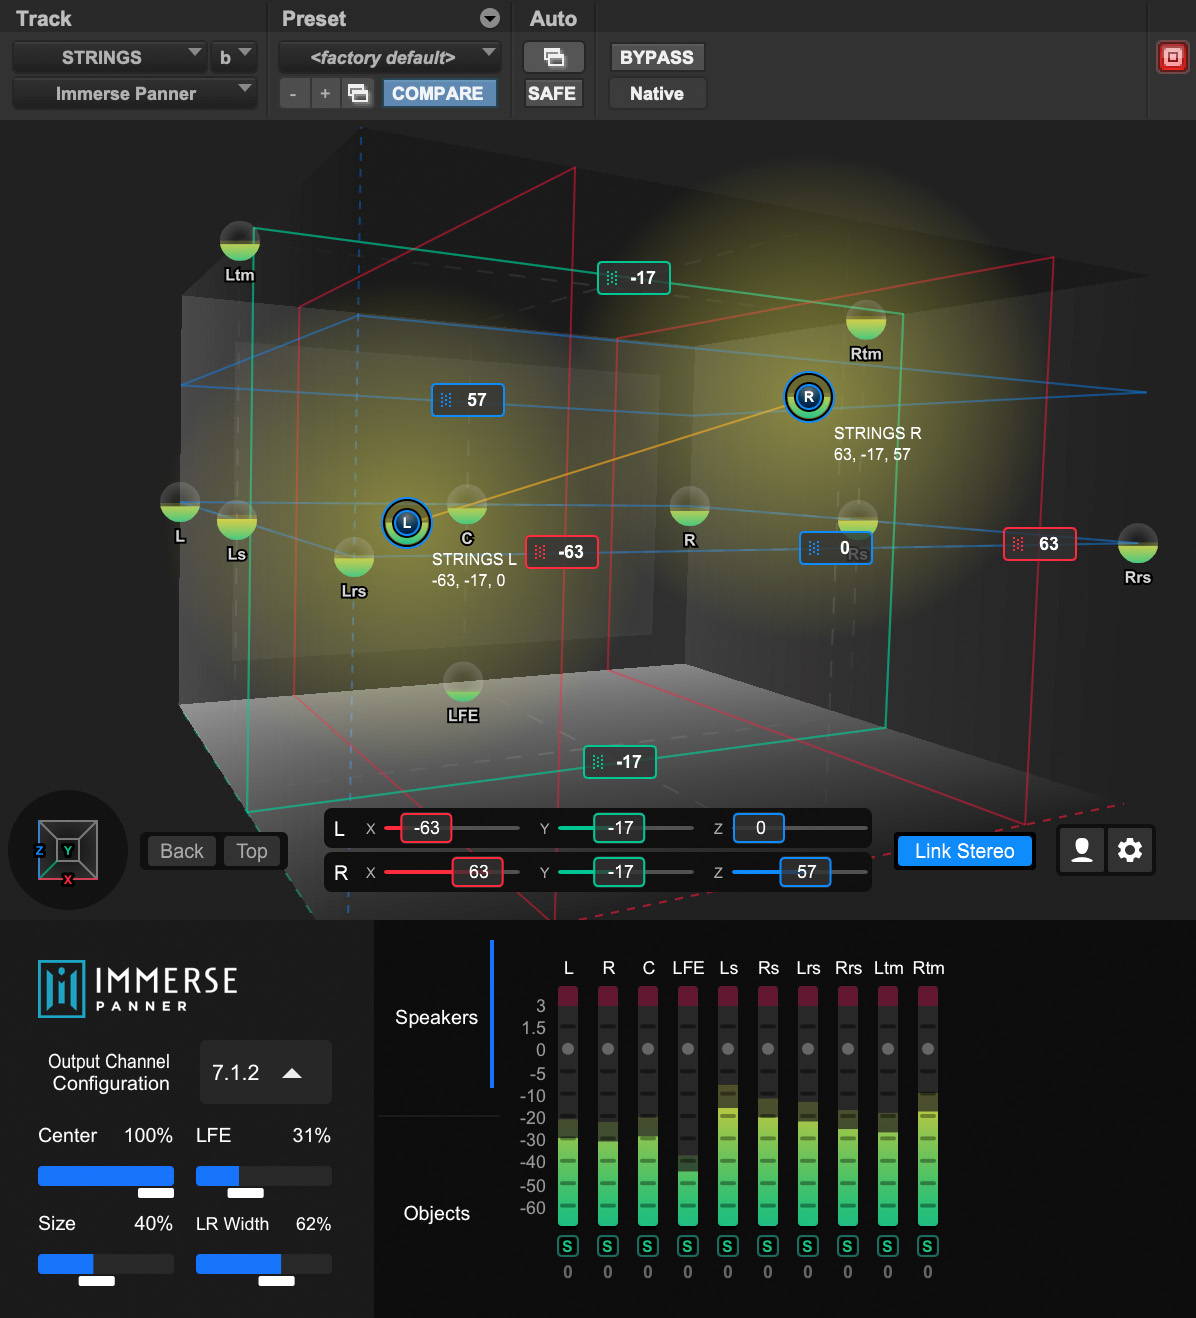Open the Preset menu round arrow

click(490, 18)
